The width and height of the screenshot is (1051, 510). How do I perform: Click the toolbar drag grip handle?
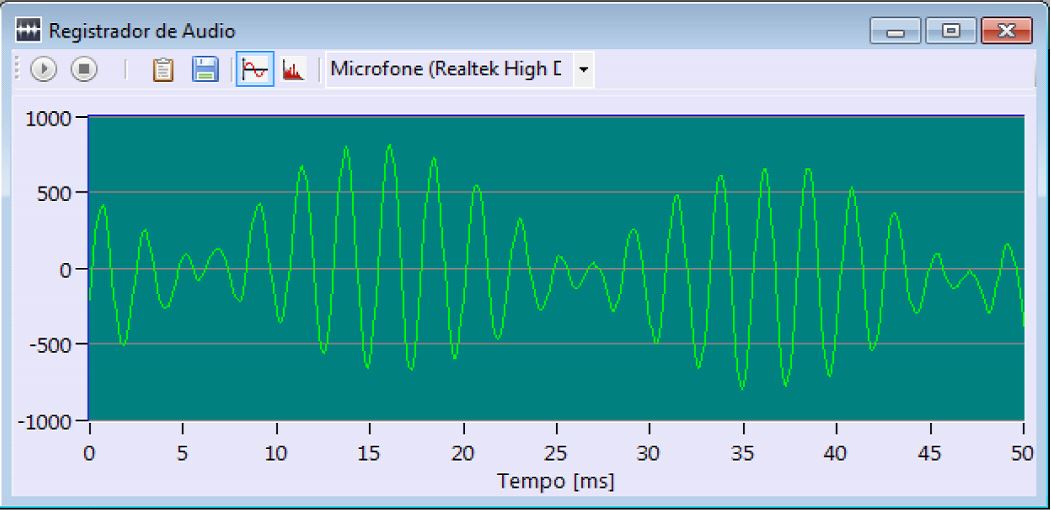pyautogui.click(x=17, y=69)
